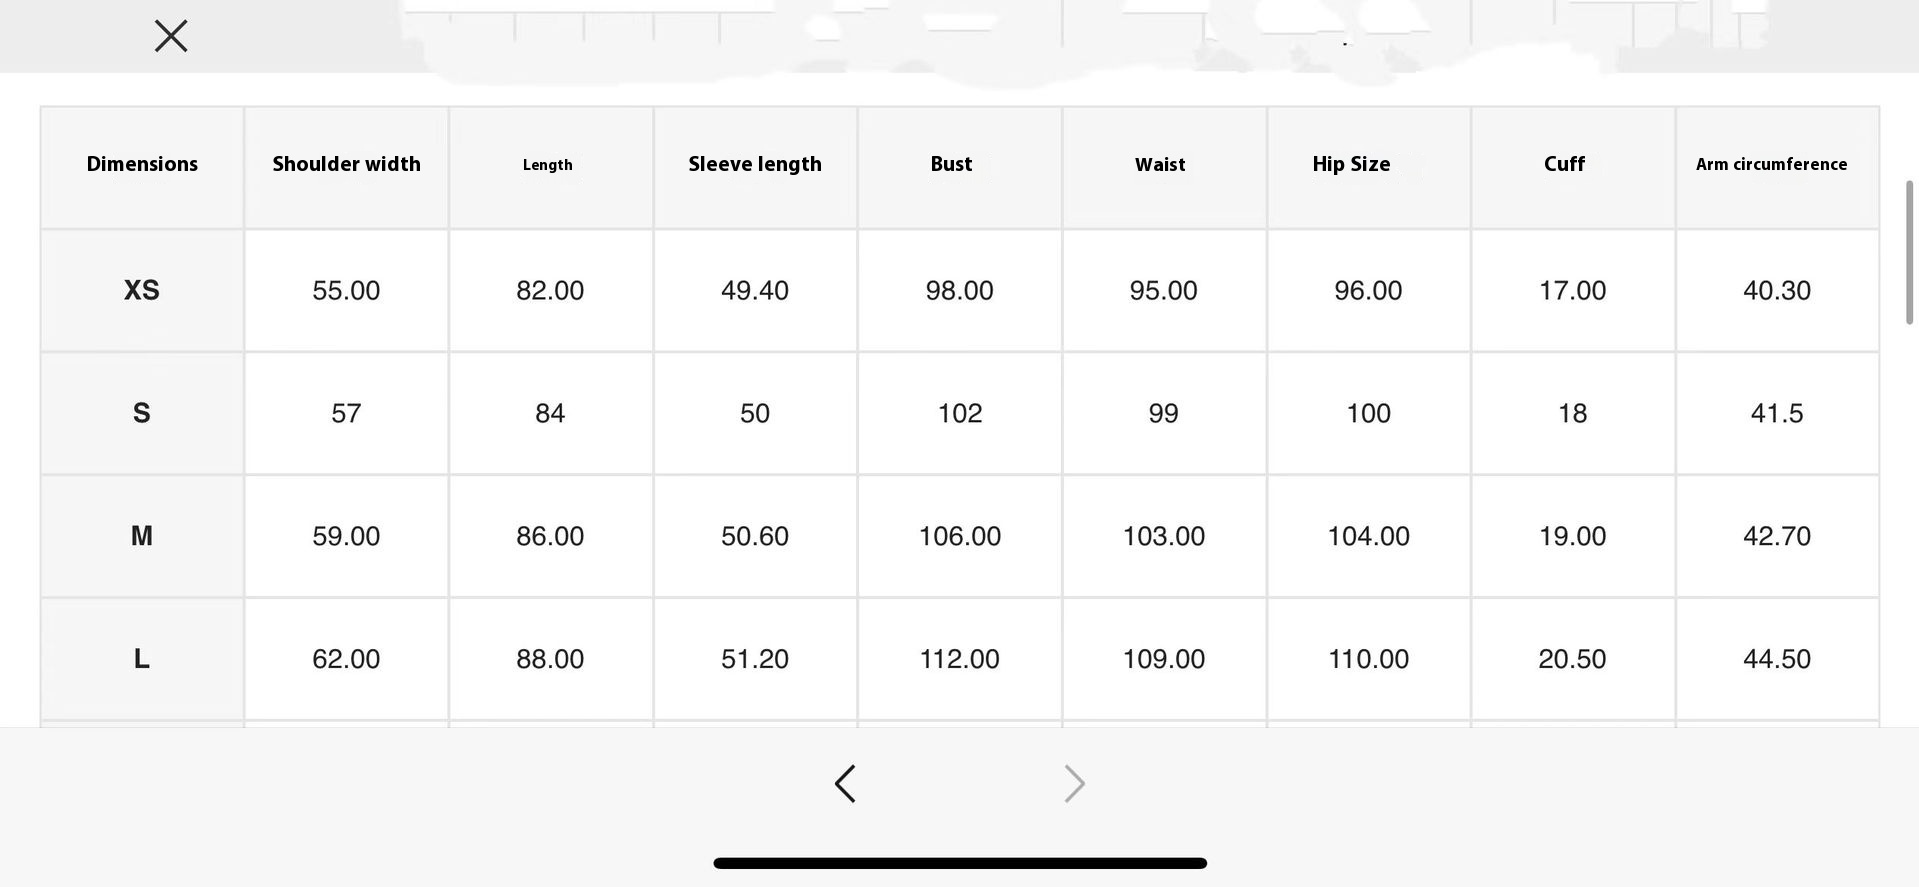This screenshot has height=887, width=1919.
Task: Click the vertical scrollbar thumb
Action: (x=1909, y=252)
